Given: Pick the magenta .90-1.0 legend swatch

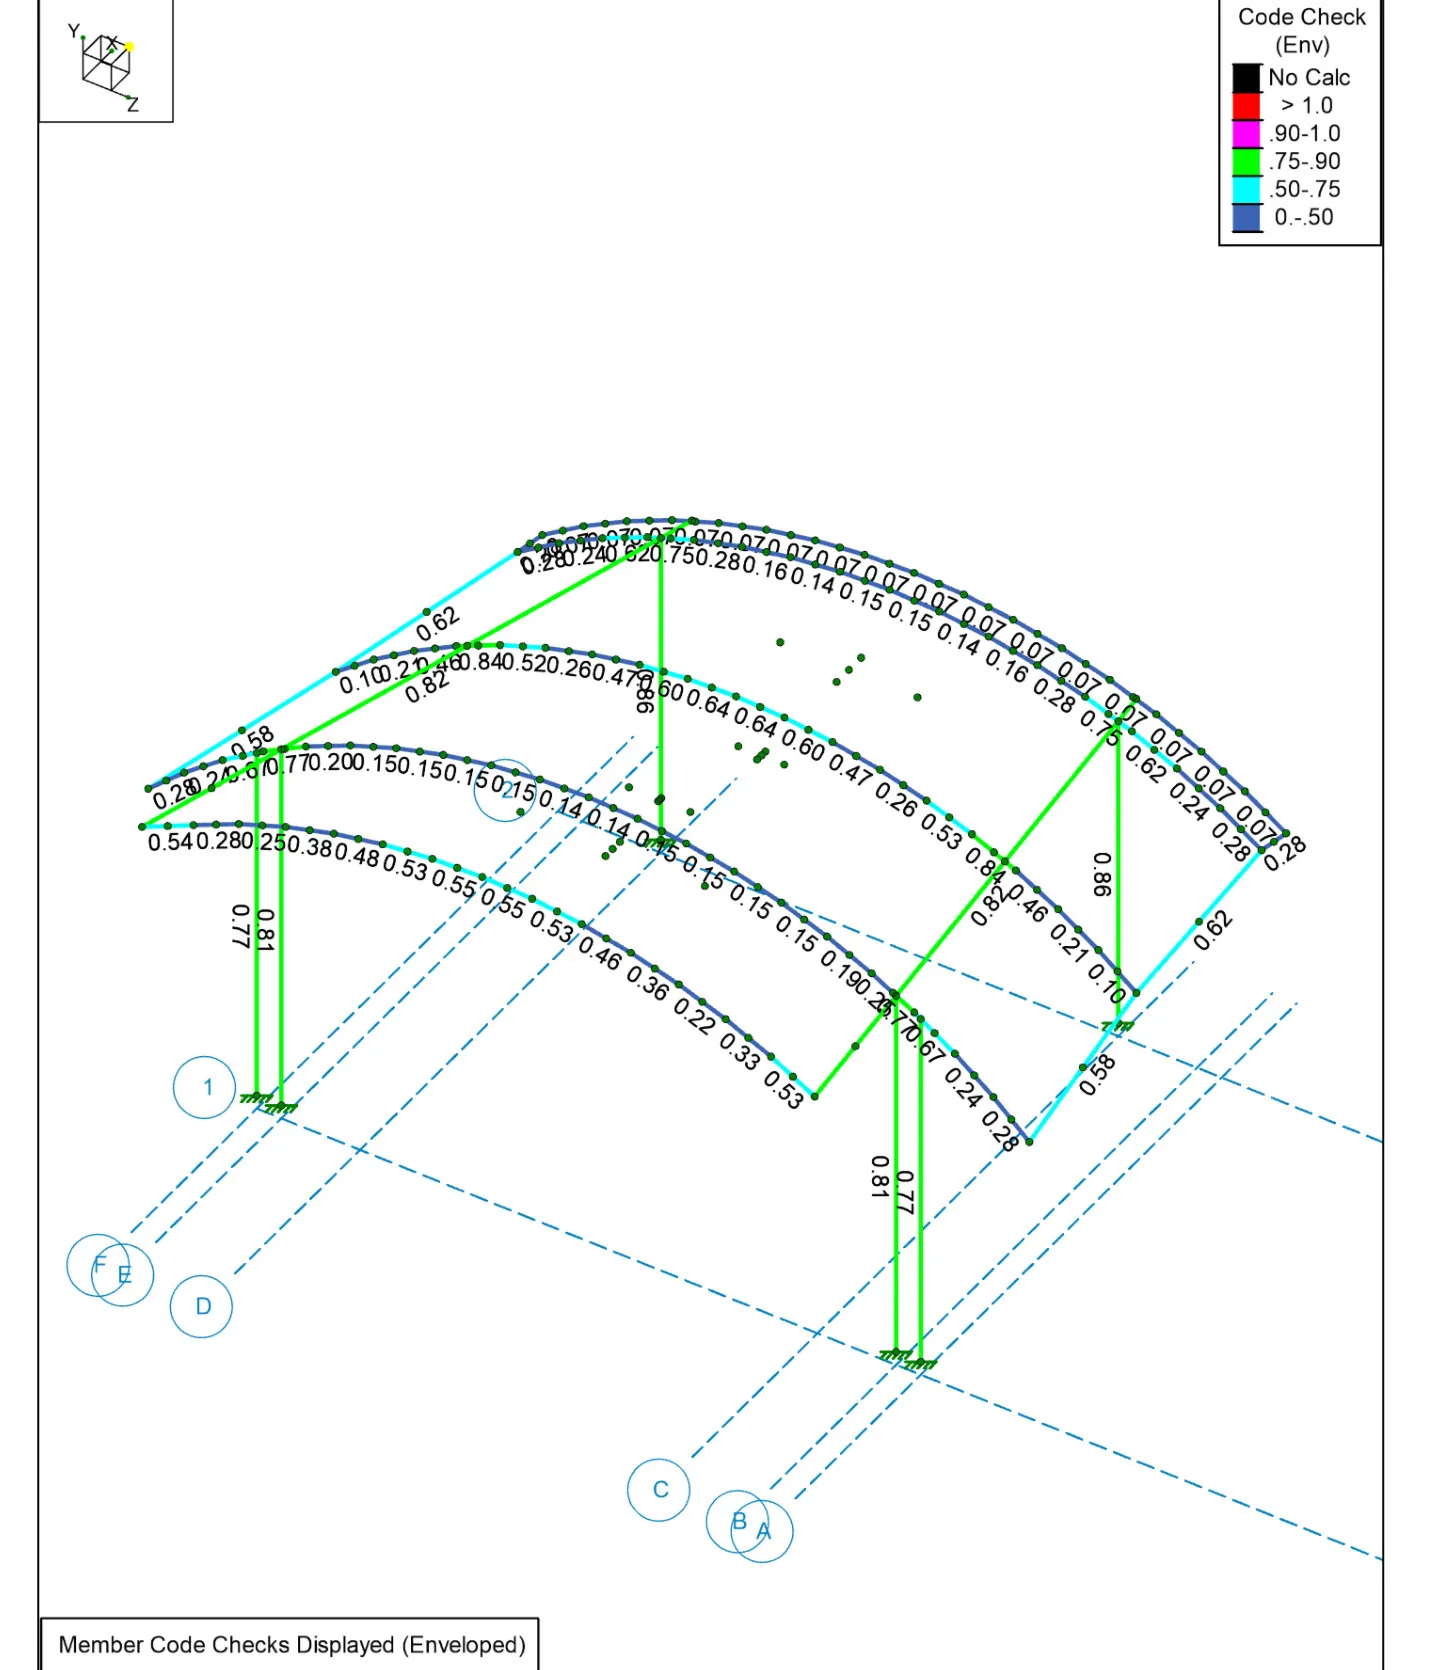Looking at the screenshot, I should click(1246, 134).
